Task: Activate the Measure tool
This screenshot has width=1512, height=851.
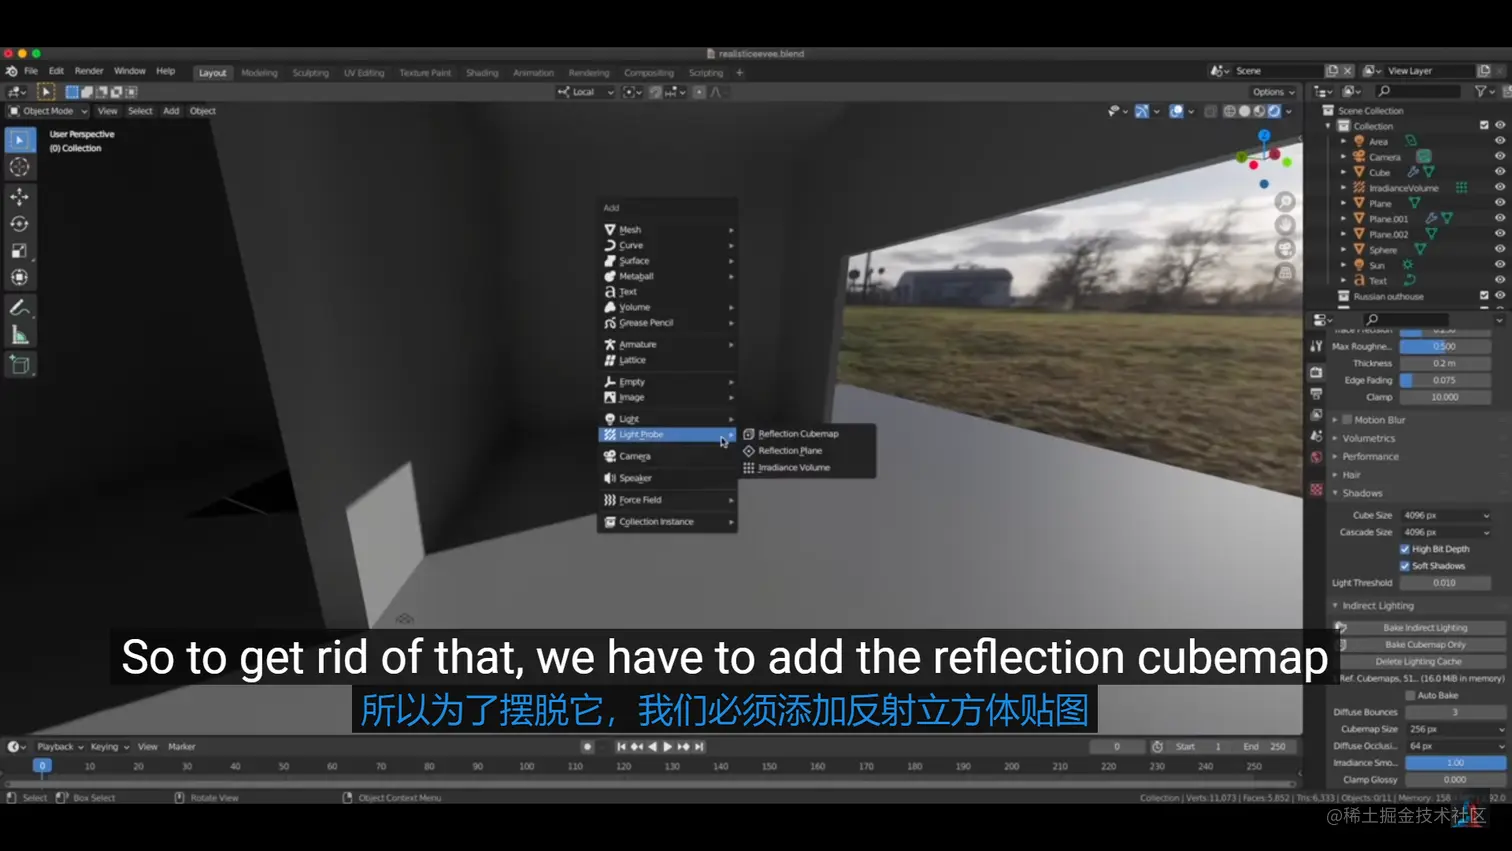Action: (x=20, y=333)
